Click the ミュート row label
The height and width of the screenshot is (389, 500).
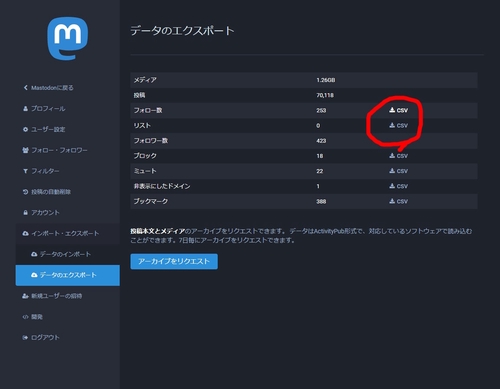click(x=145, y=171)
